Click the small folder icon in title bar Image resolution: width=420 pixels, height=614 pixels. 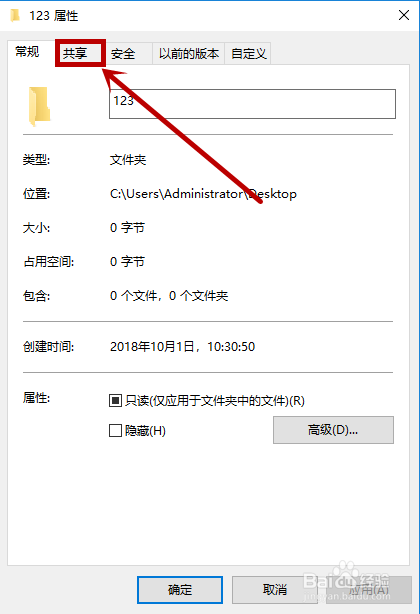(15, 16)
